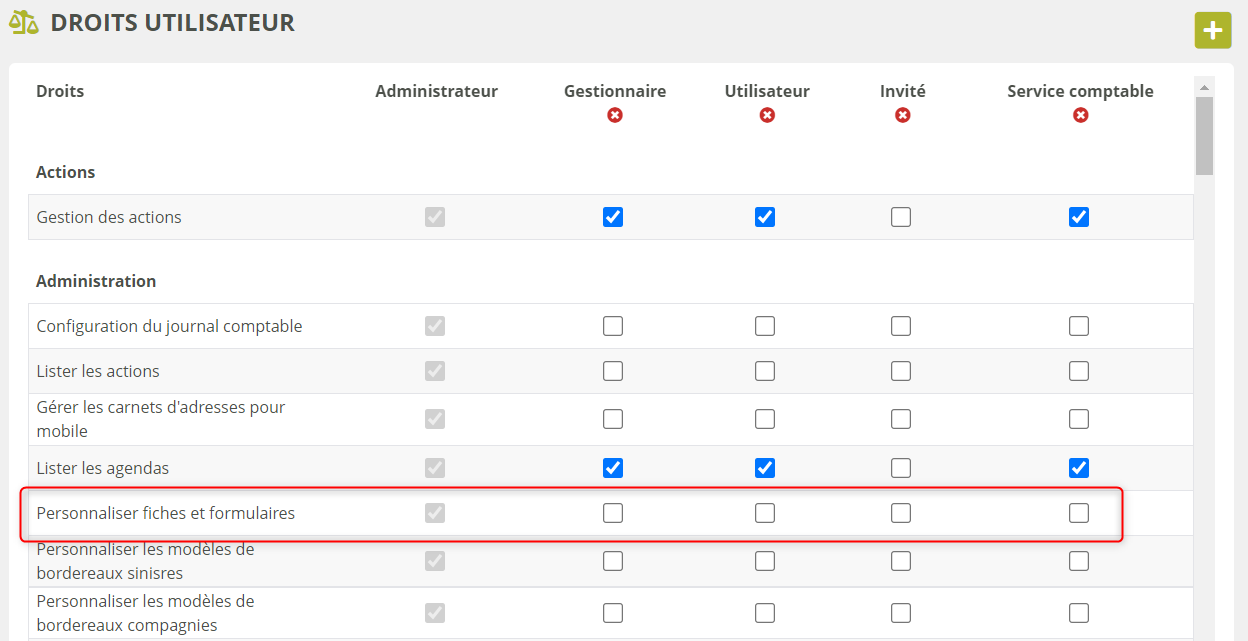Click the Service comptable column header
The image size is (1248, 641).
pos(1080,91)
